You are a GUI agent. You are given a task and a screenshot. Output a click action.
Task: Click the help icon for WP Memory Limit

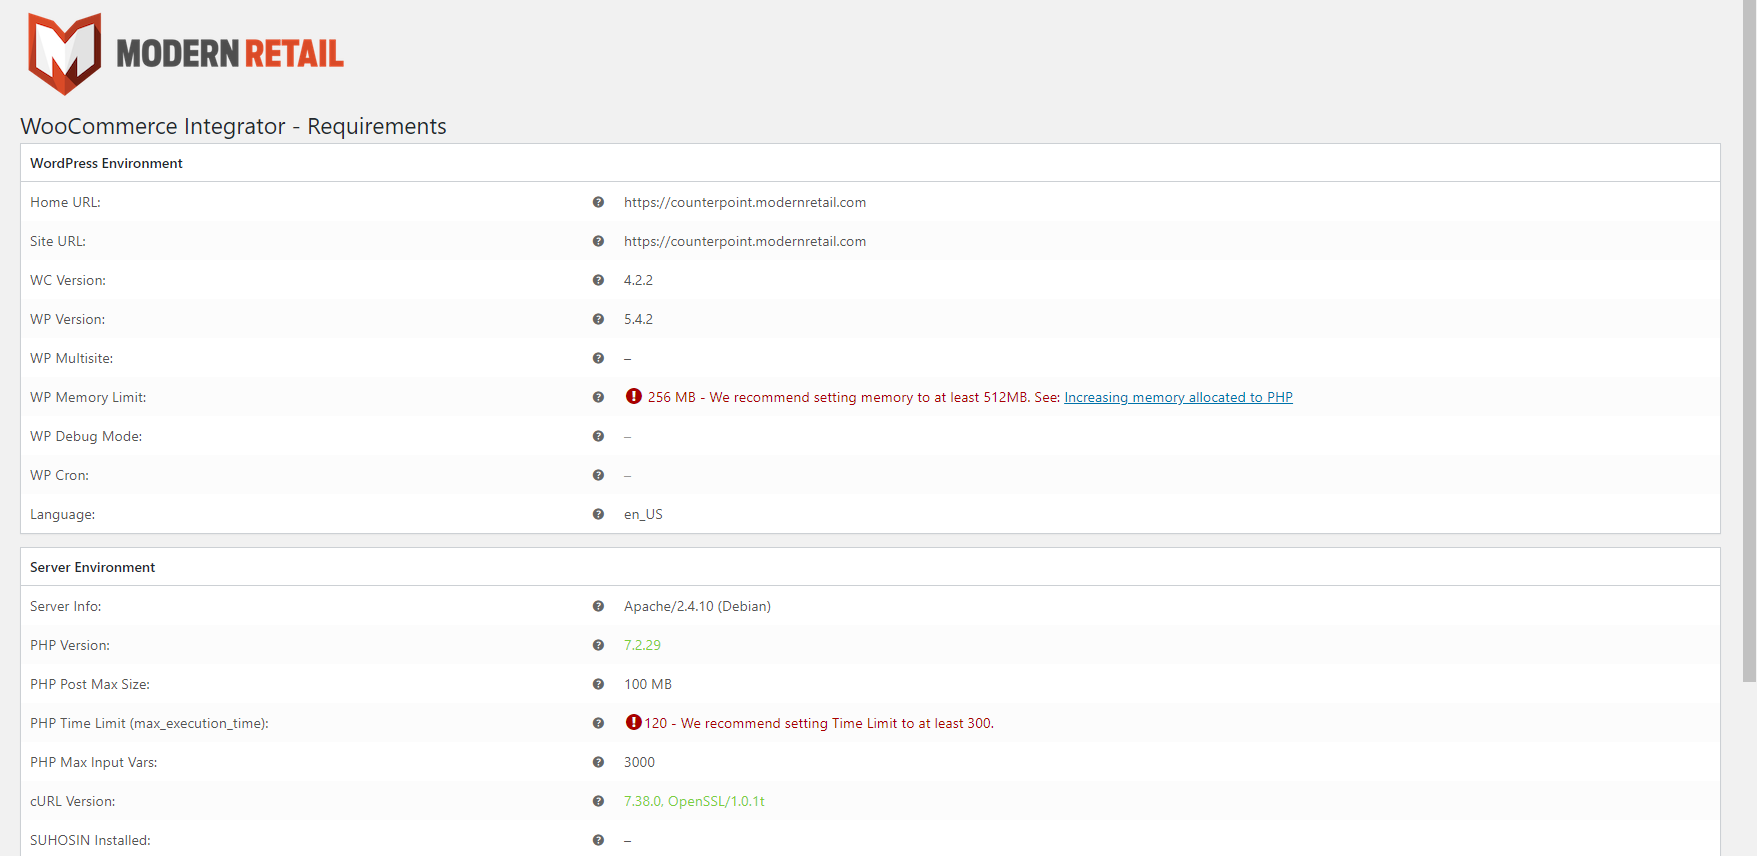pos(598,397)
